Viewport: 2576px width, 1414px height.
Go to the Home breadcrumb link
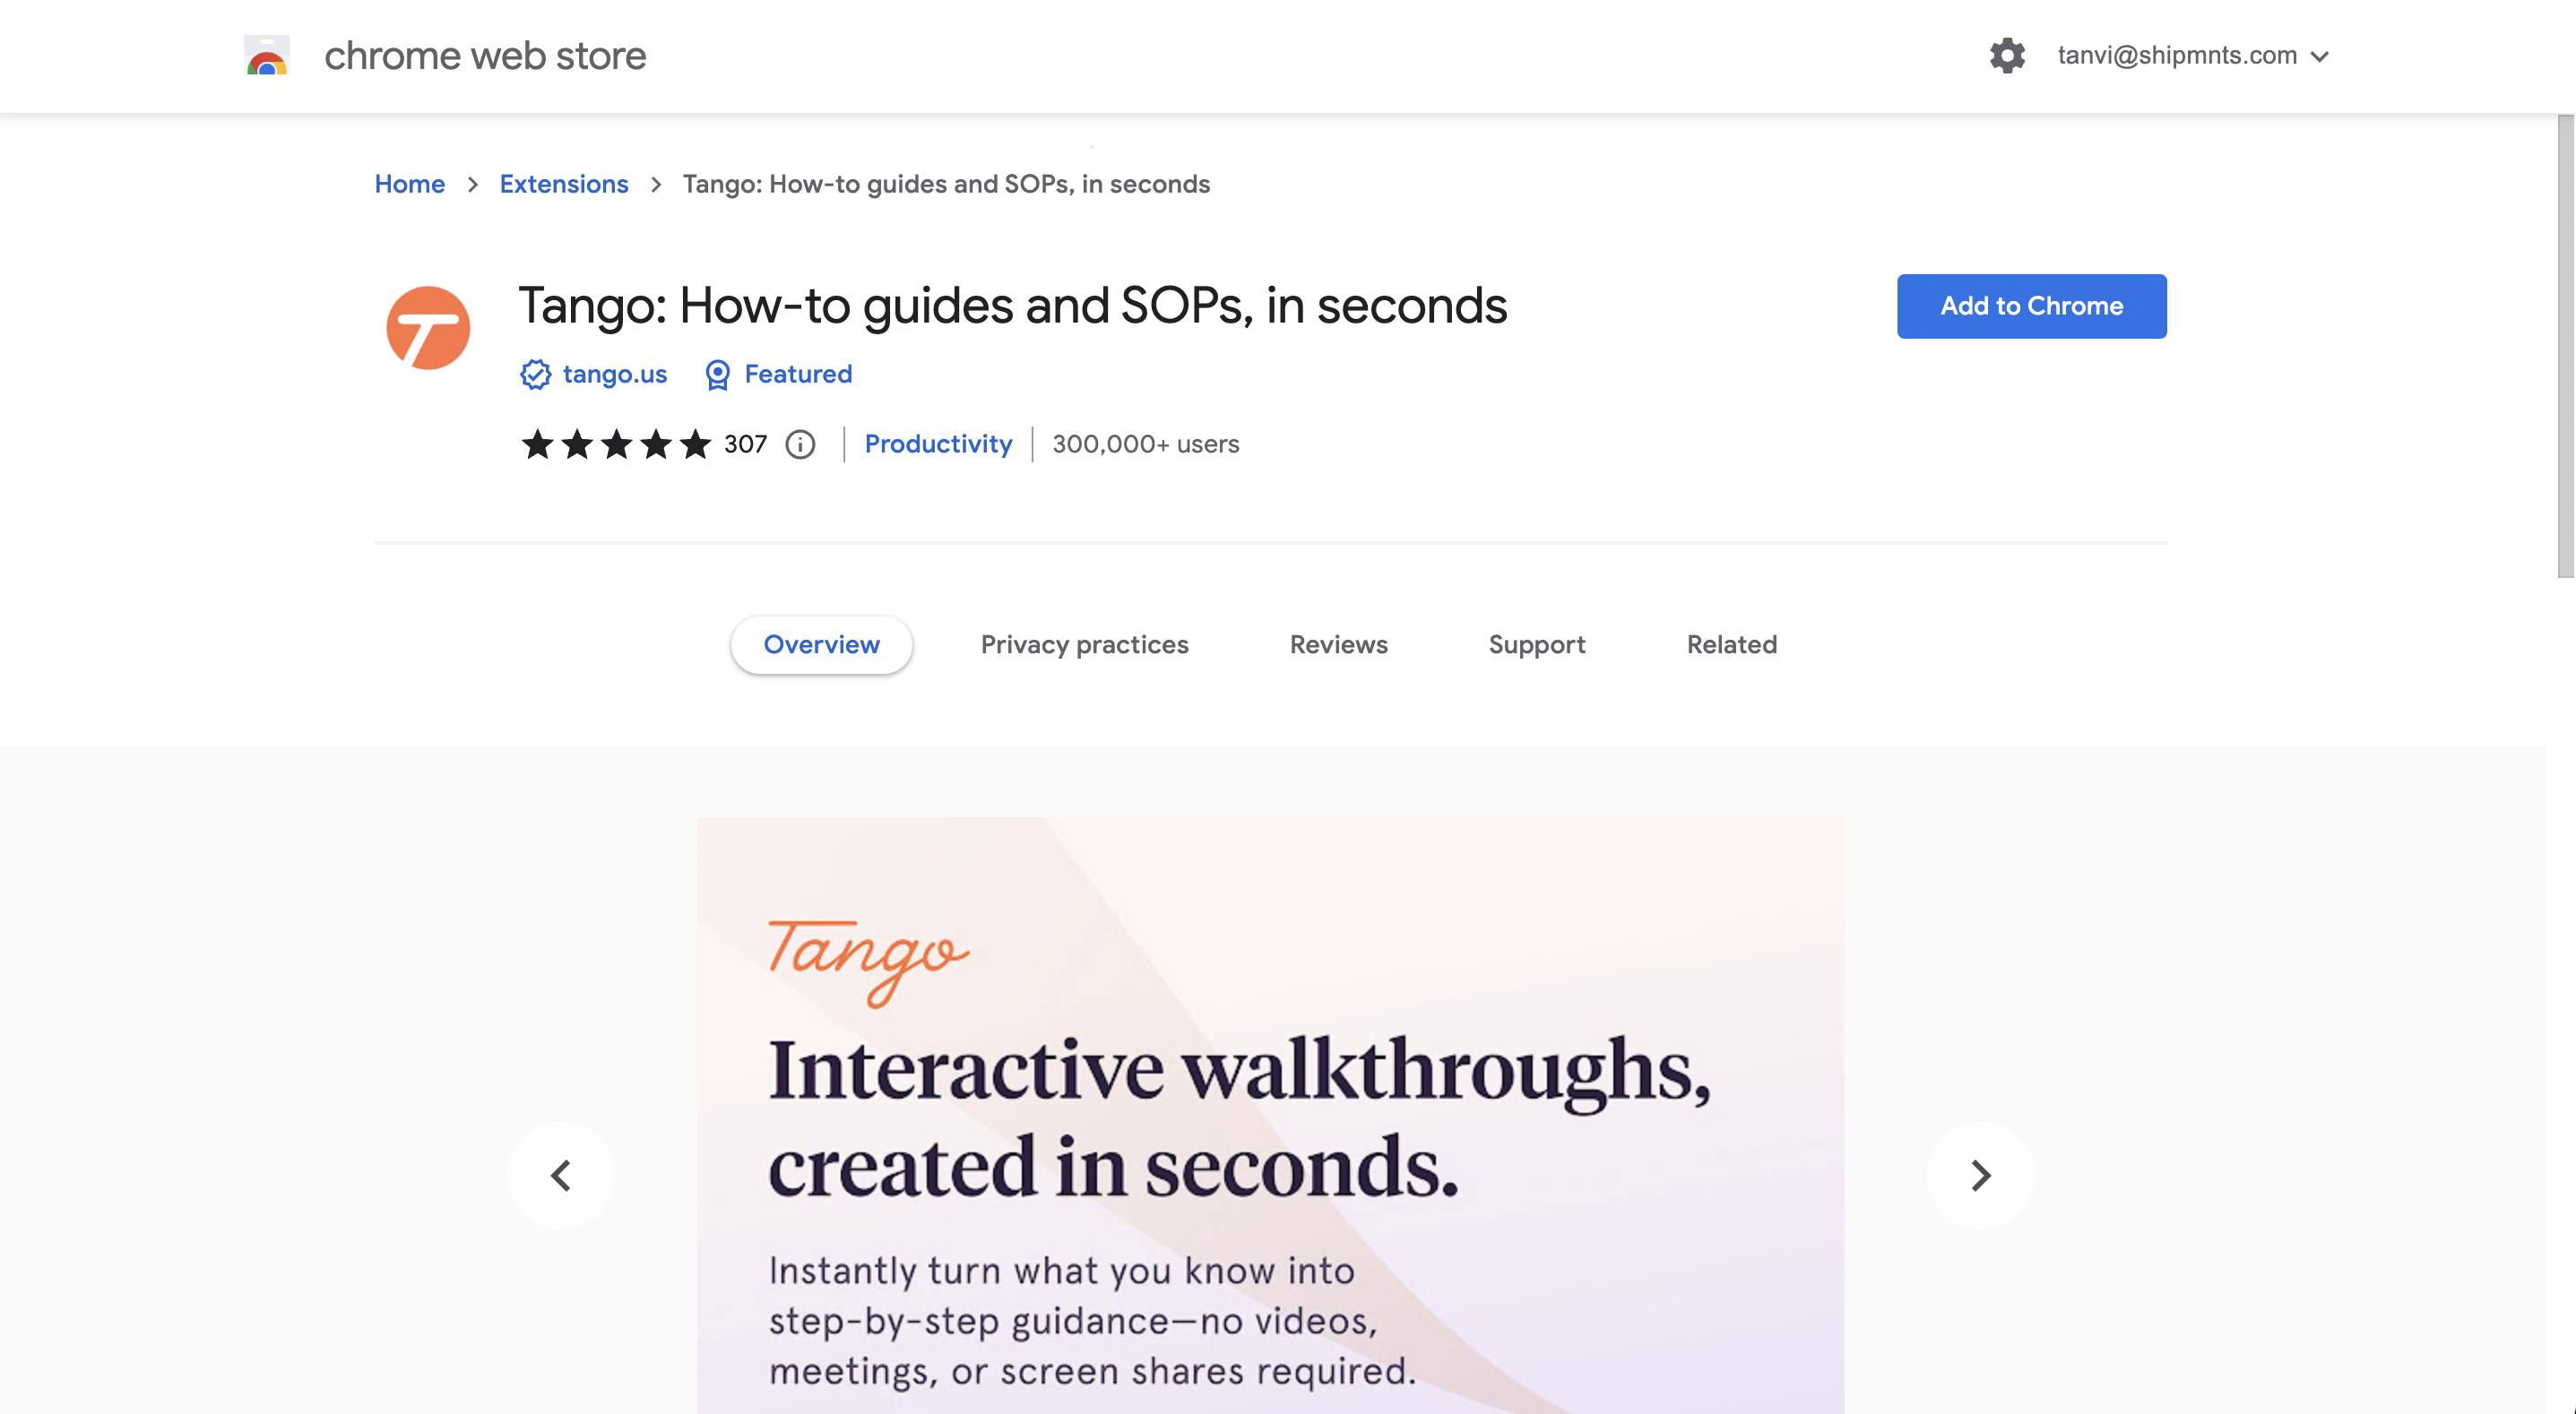click(409, 184)
